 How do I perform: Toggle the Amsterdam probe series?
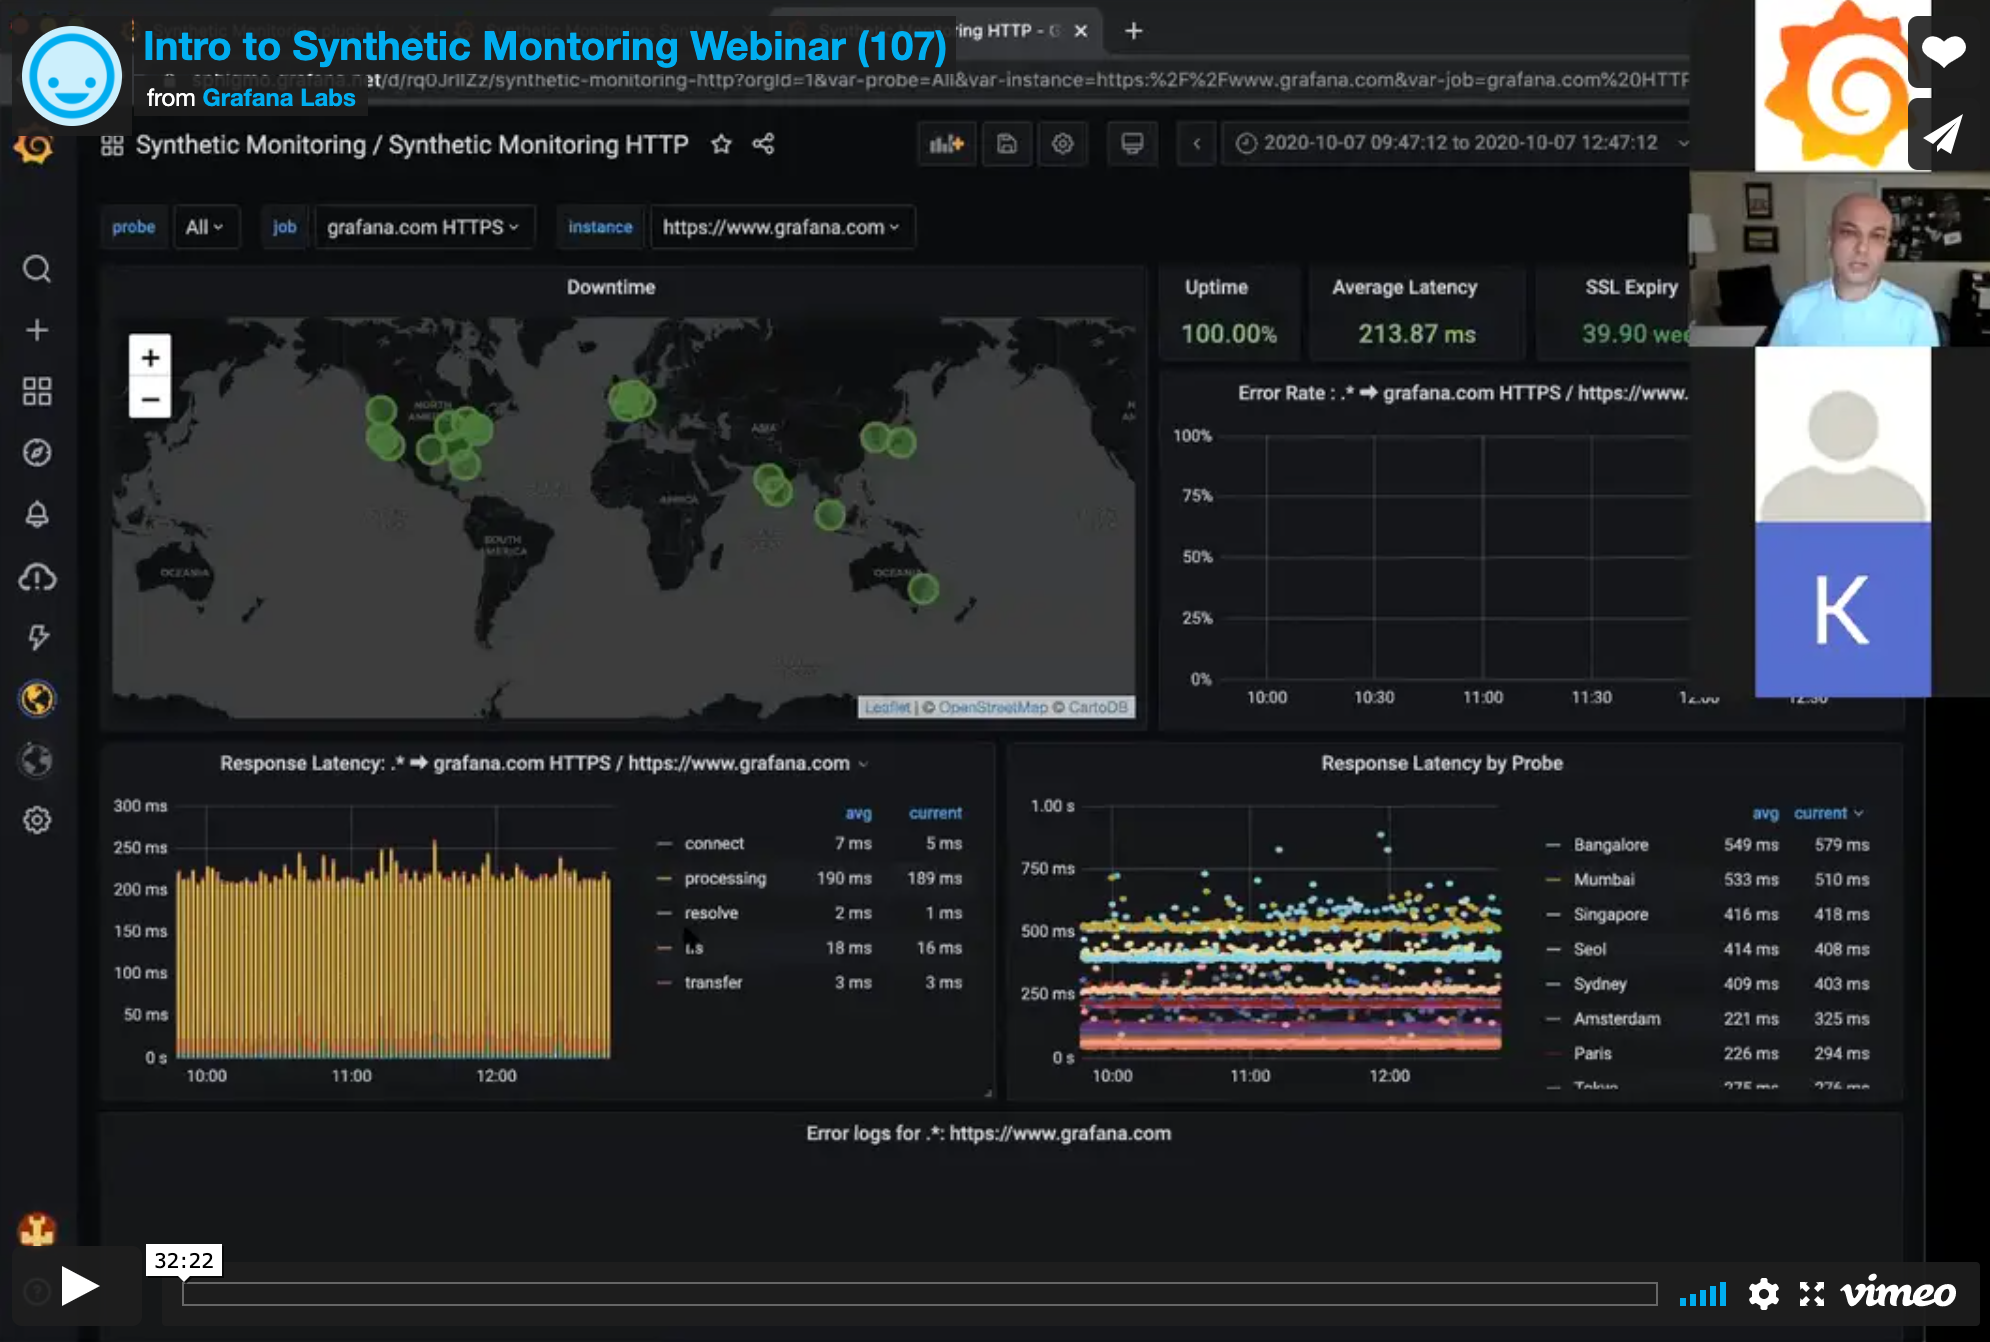tap(1616, 1018)
